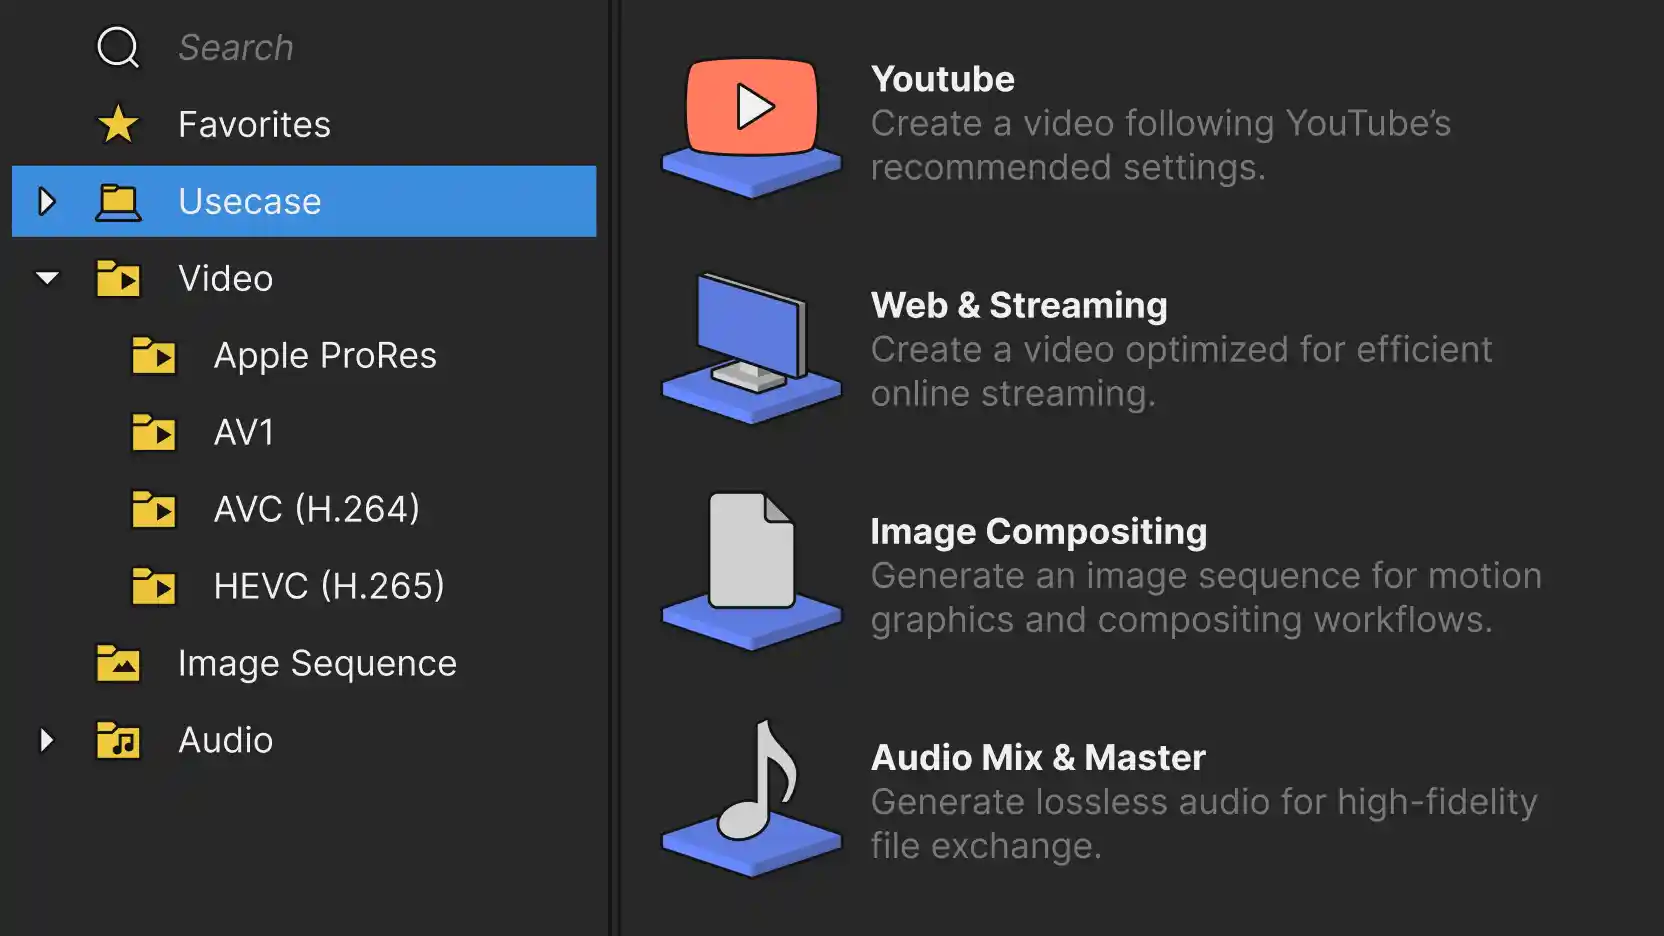Viewport: 1664px width, 936px height.
Task: Click the motion graphics compositing description
Action: [x=1206, y=598]
